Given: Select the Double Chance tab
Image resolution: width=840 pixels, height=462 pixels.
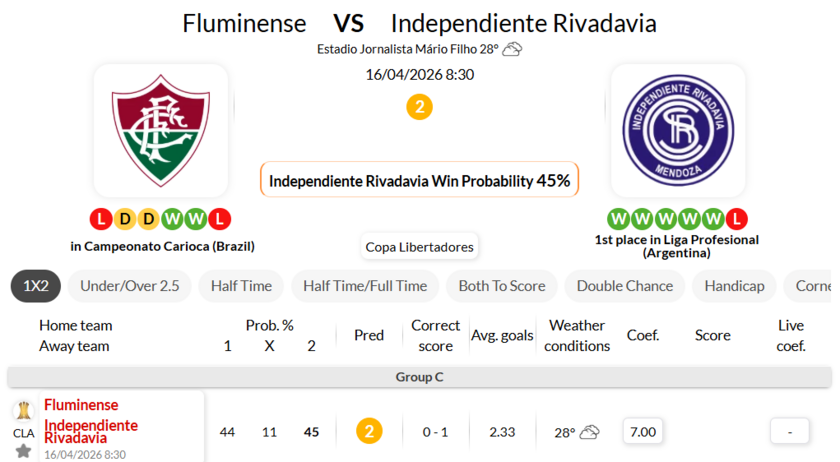Looking at the screenshot, I should [x=625, y=286].
